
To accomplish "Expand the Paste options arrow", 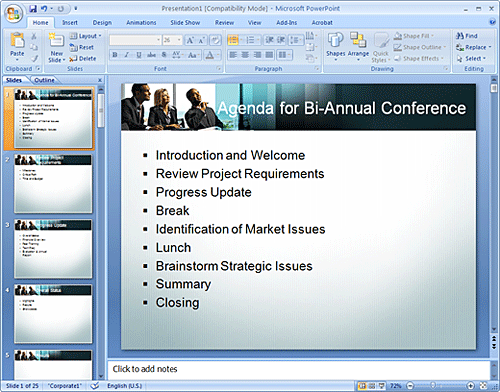I will pos(17,60).
